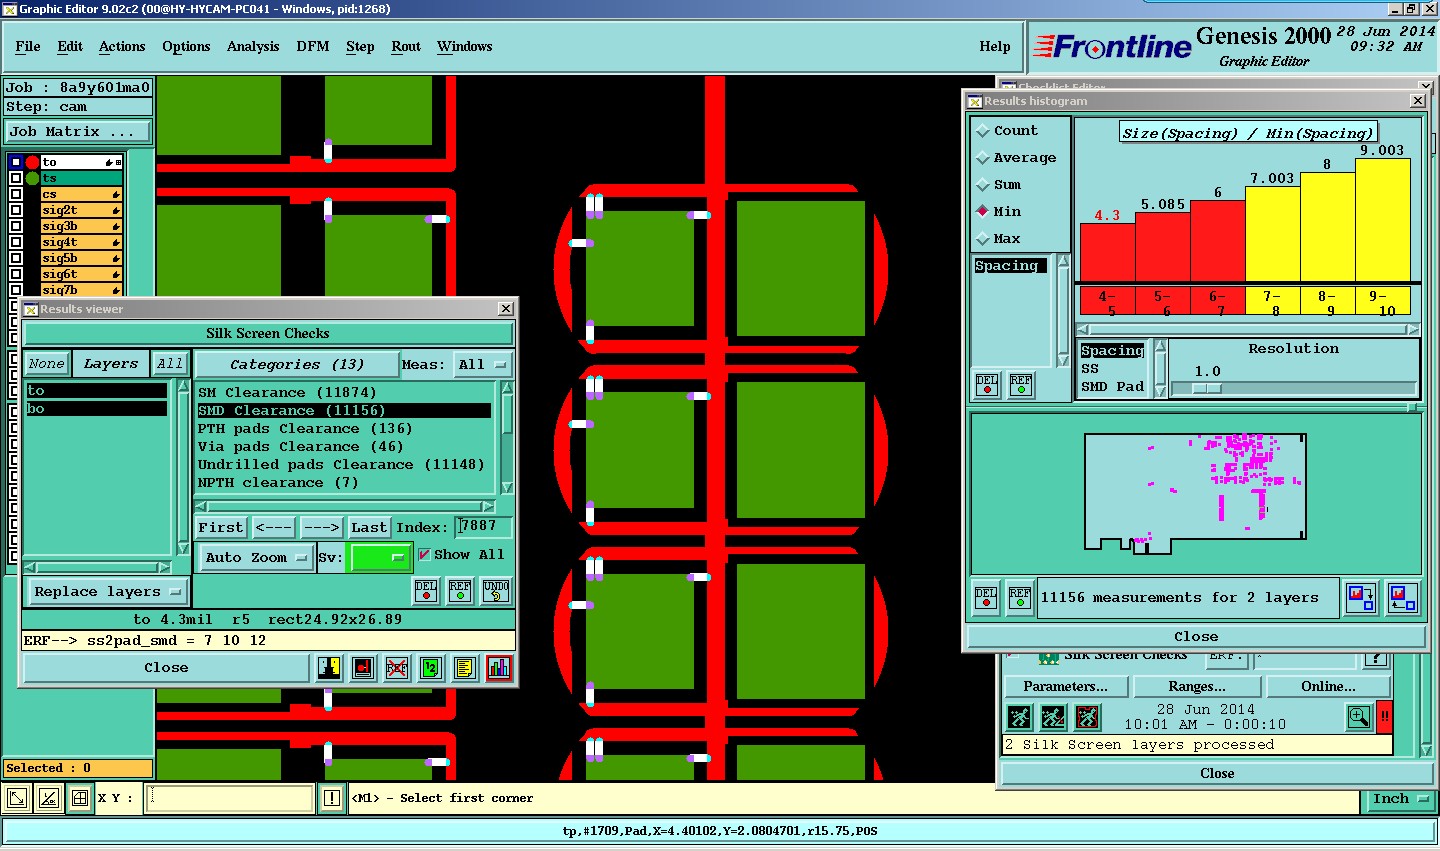Click next arrow '--->' button
1440x851 pixels.
pos(321,527)
